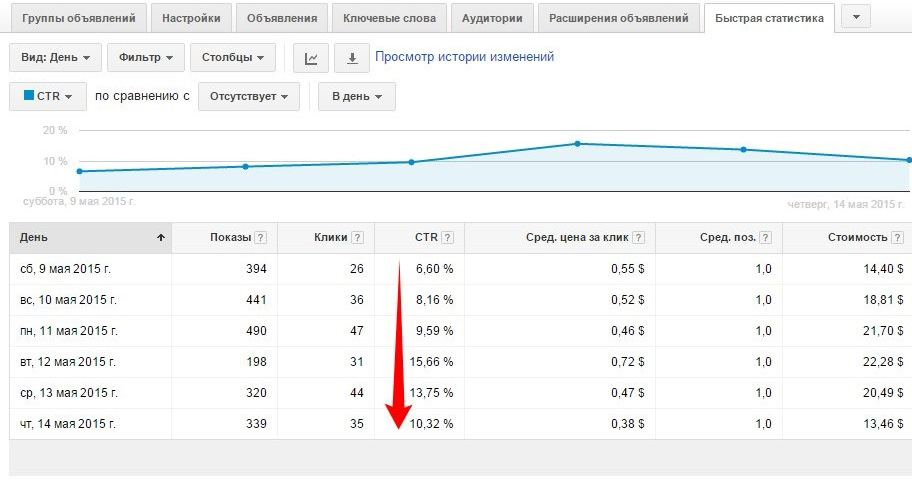Open the Фильтр dropdown
The height and width of the screenshot is (484, 912).
click(146, 58)
